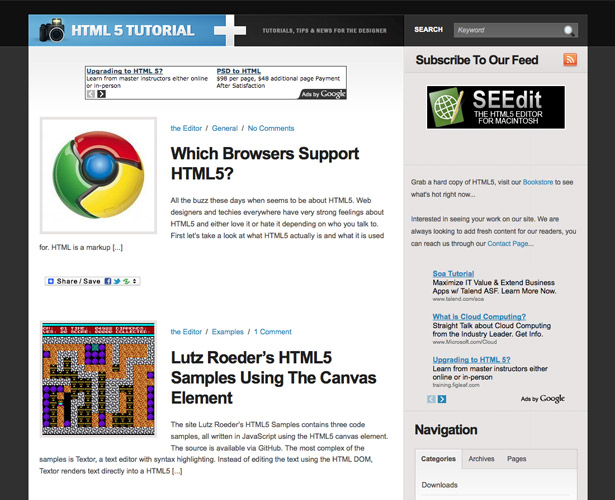Open the Chrome logo post thumbnail
The width and height of the screenshot is (615, 500).
click(98, 175)
